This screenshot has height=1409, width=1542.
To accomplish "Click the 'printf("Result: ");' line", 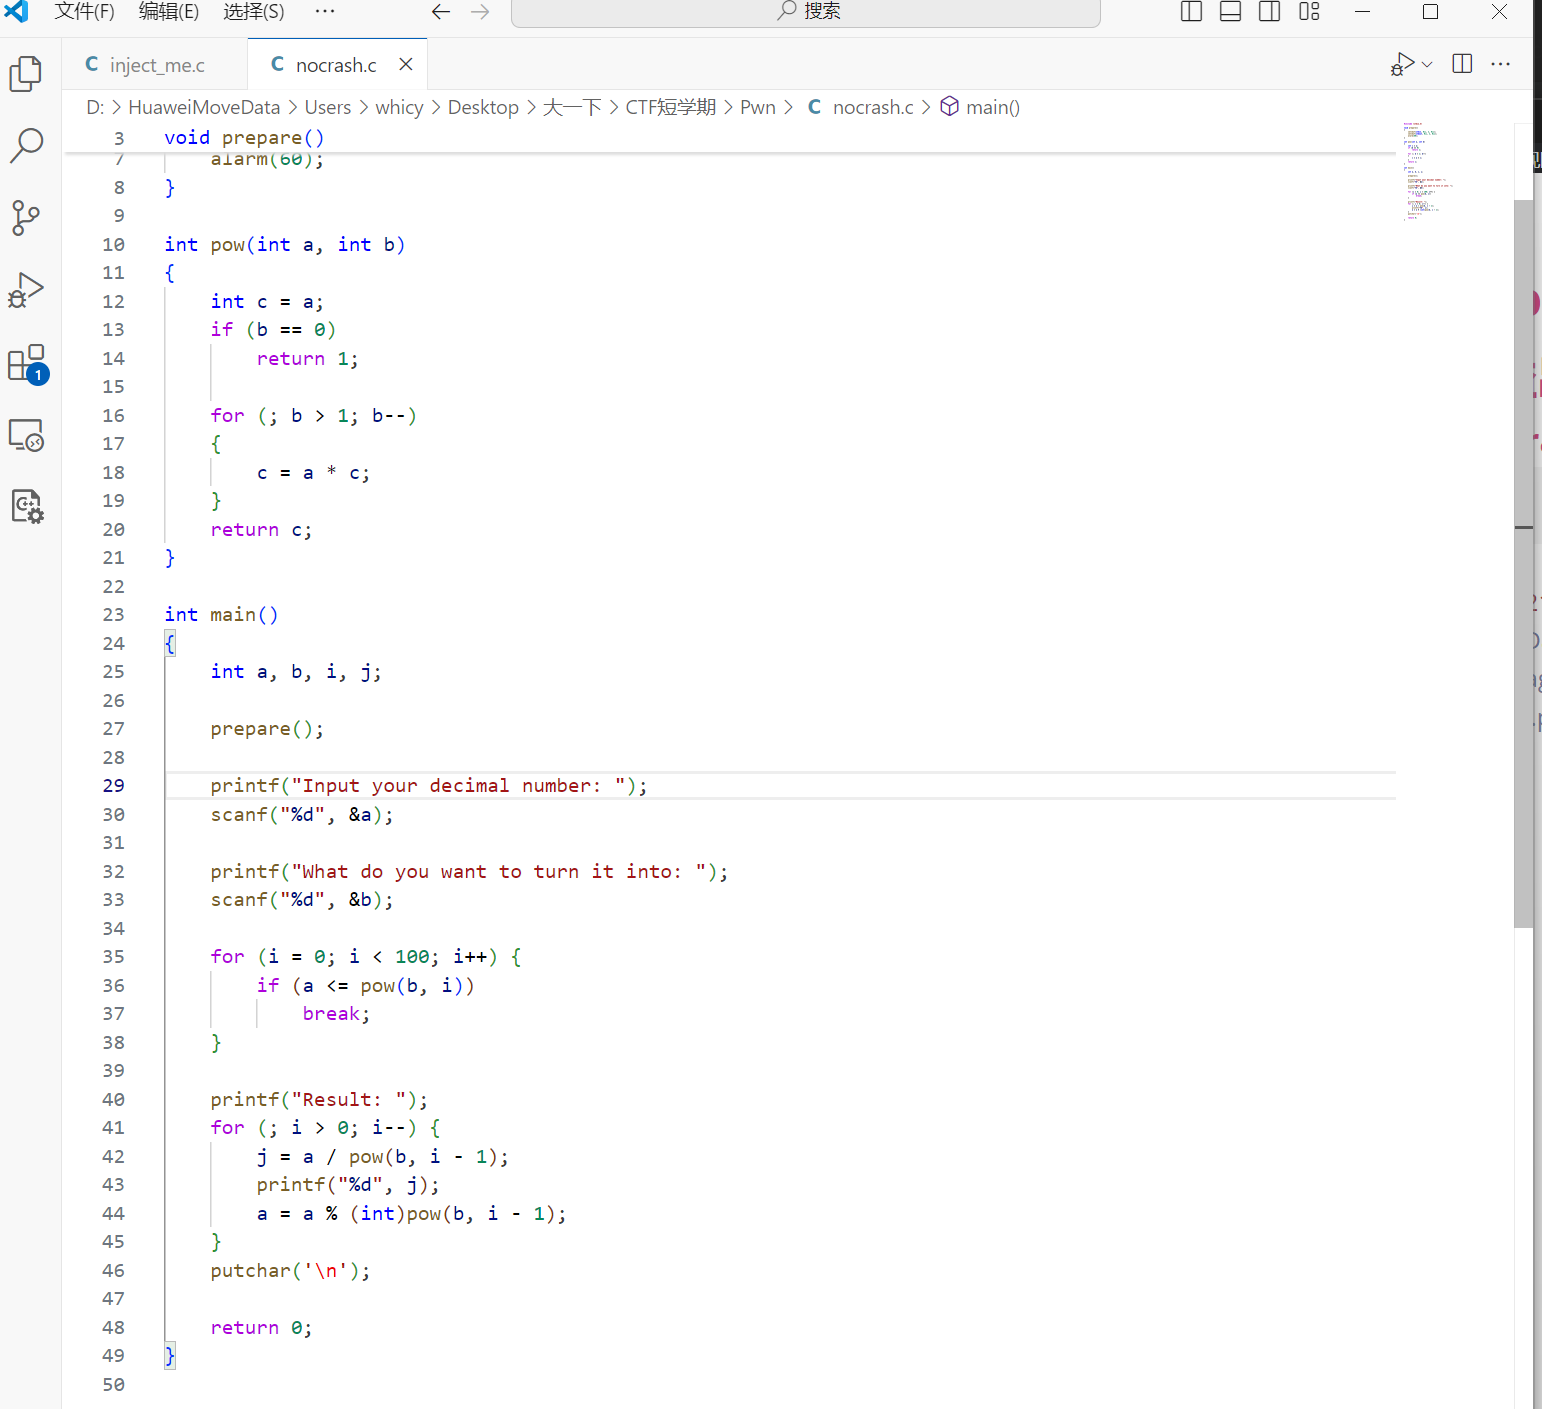I will (x=319, y=1100).
